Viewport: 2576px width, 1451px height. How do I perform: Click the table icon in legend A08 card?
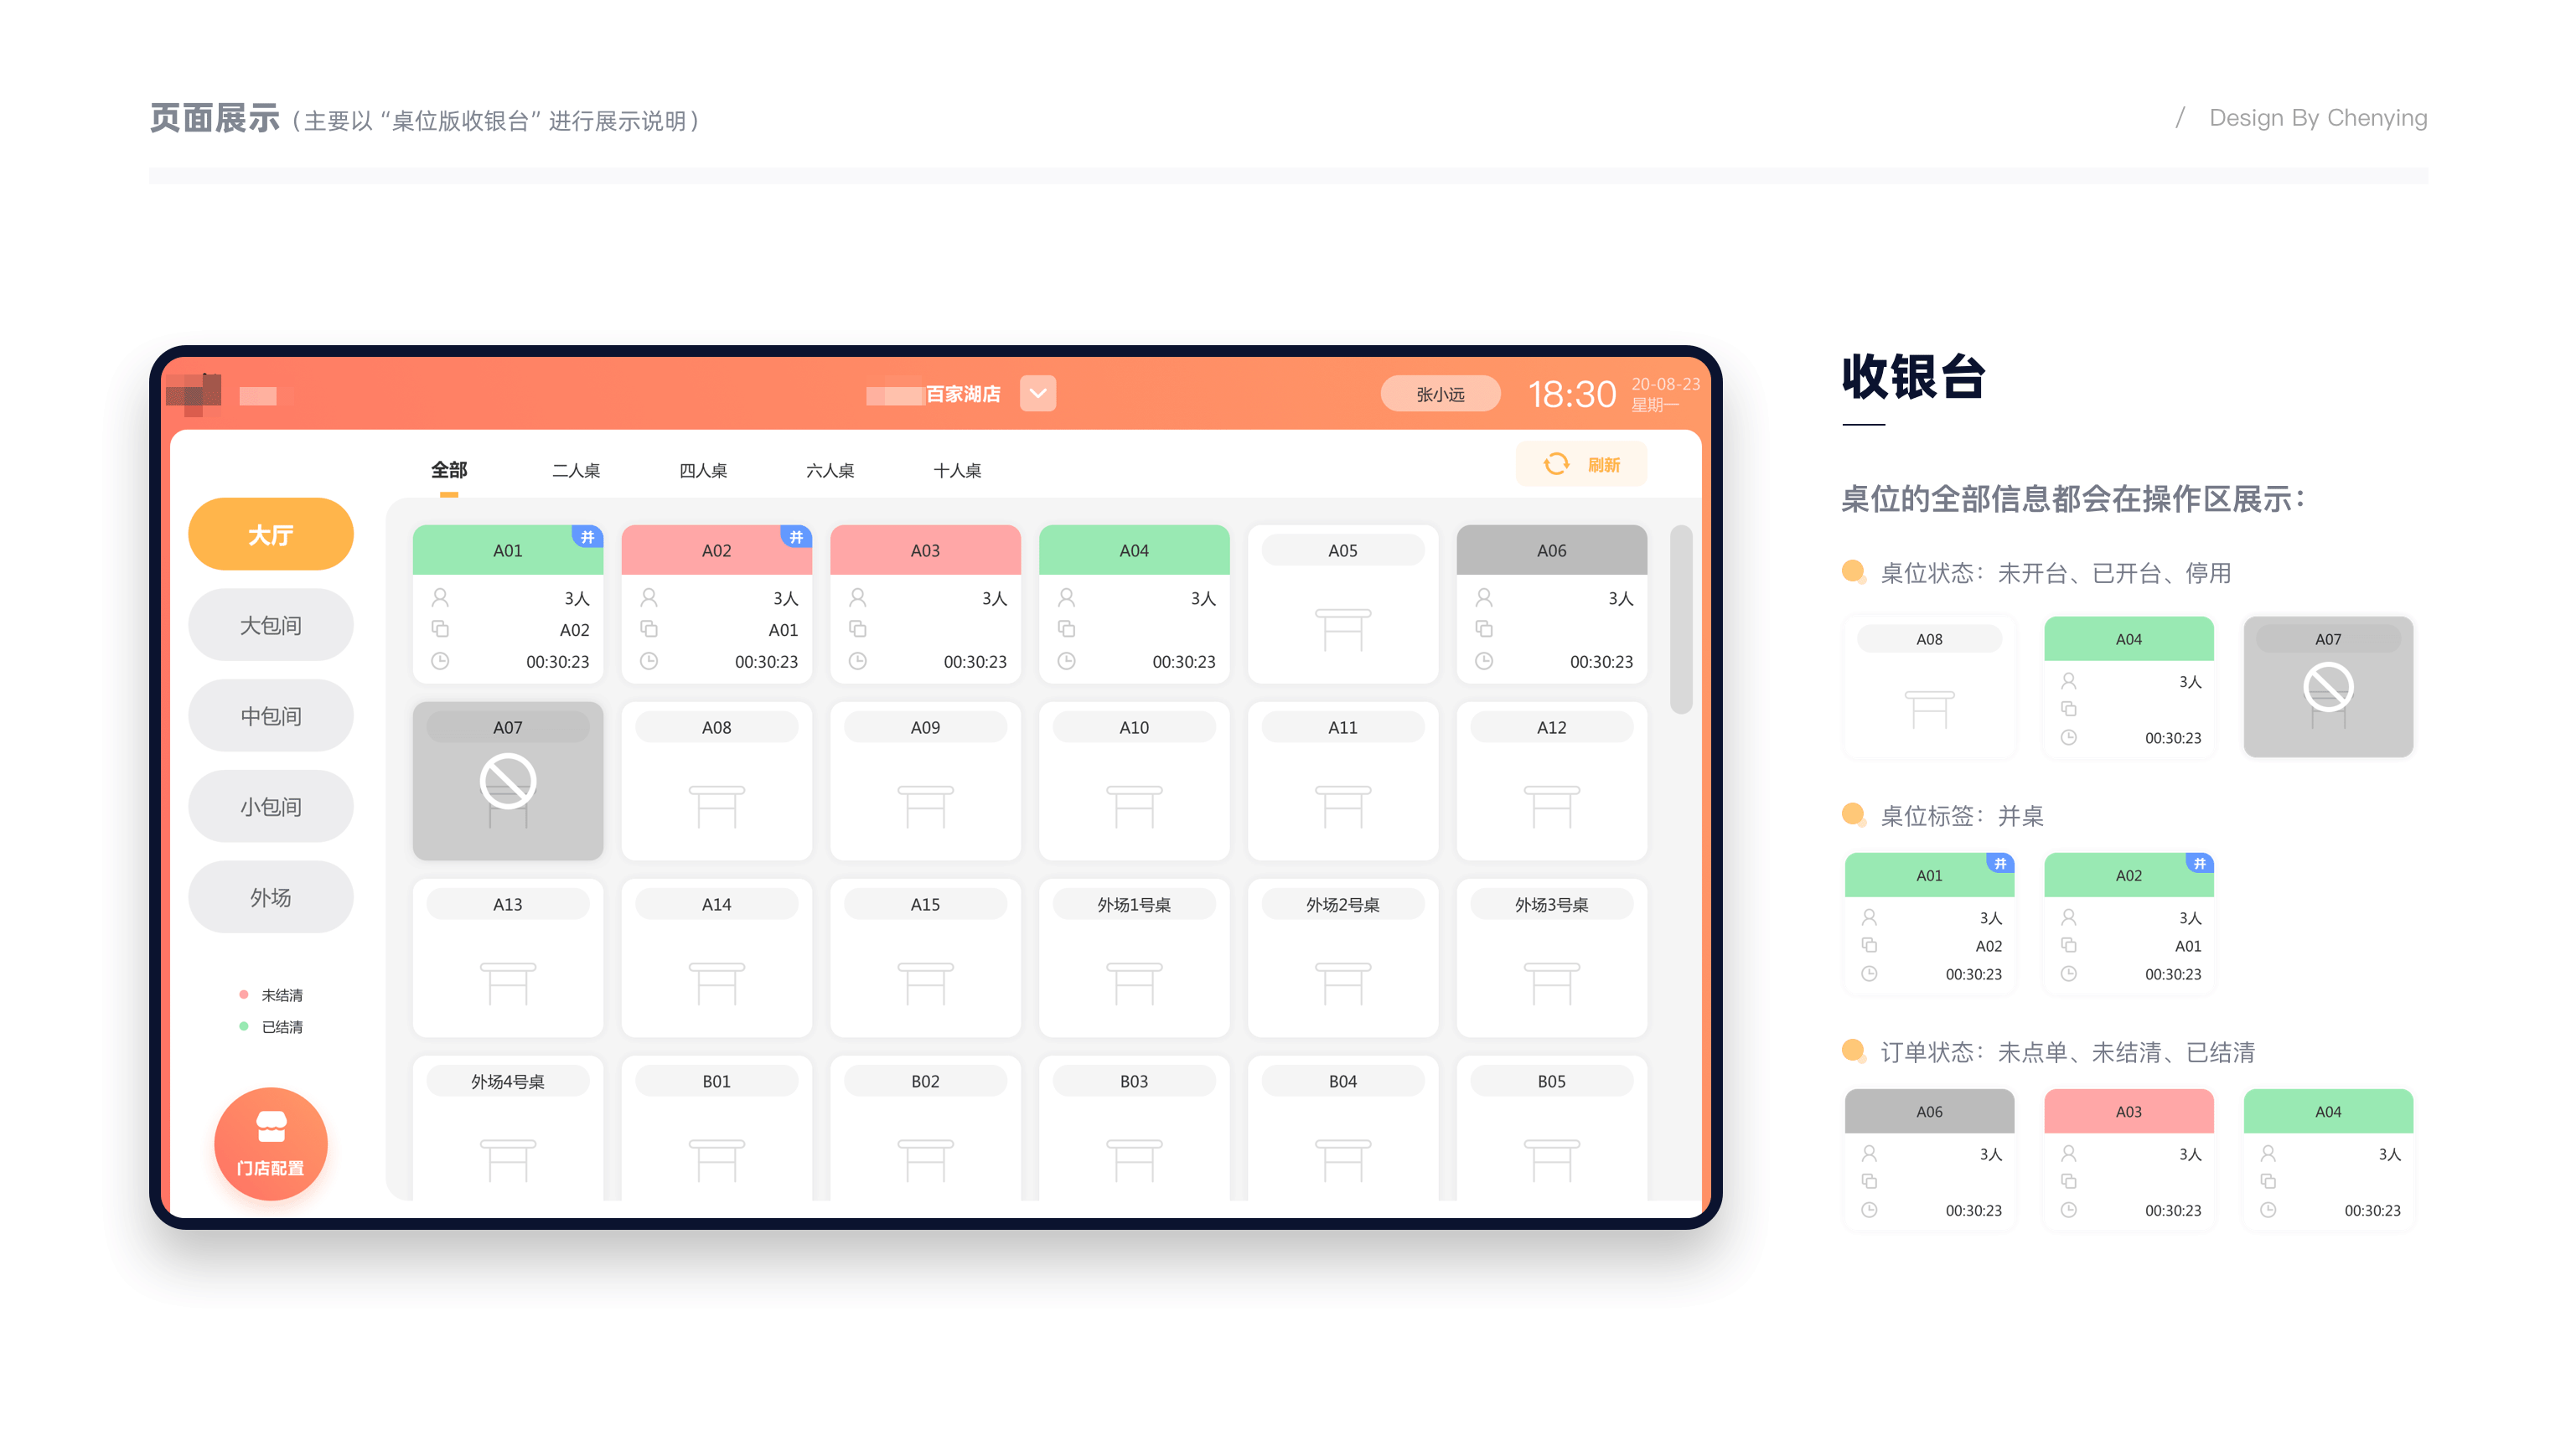(x=1929, y=709)
